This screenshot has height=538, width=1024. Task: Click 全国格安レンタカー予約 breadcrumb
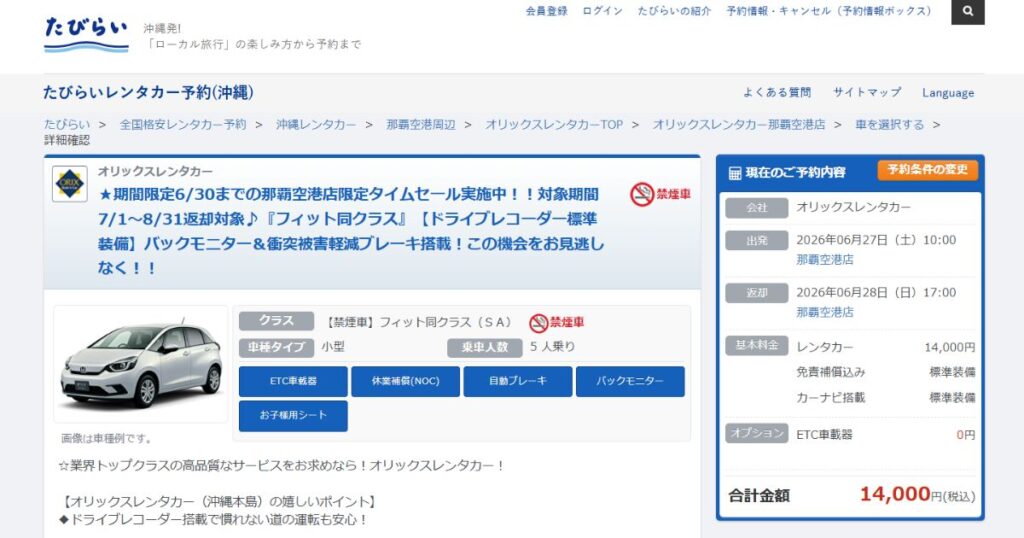tap(183, 124)
